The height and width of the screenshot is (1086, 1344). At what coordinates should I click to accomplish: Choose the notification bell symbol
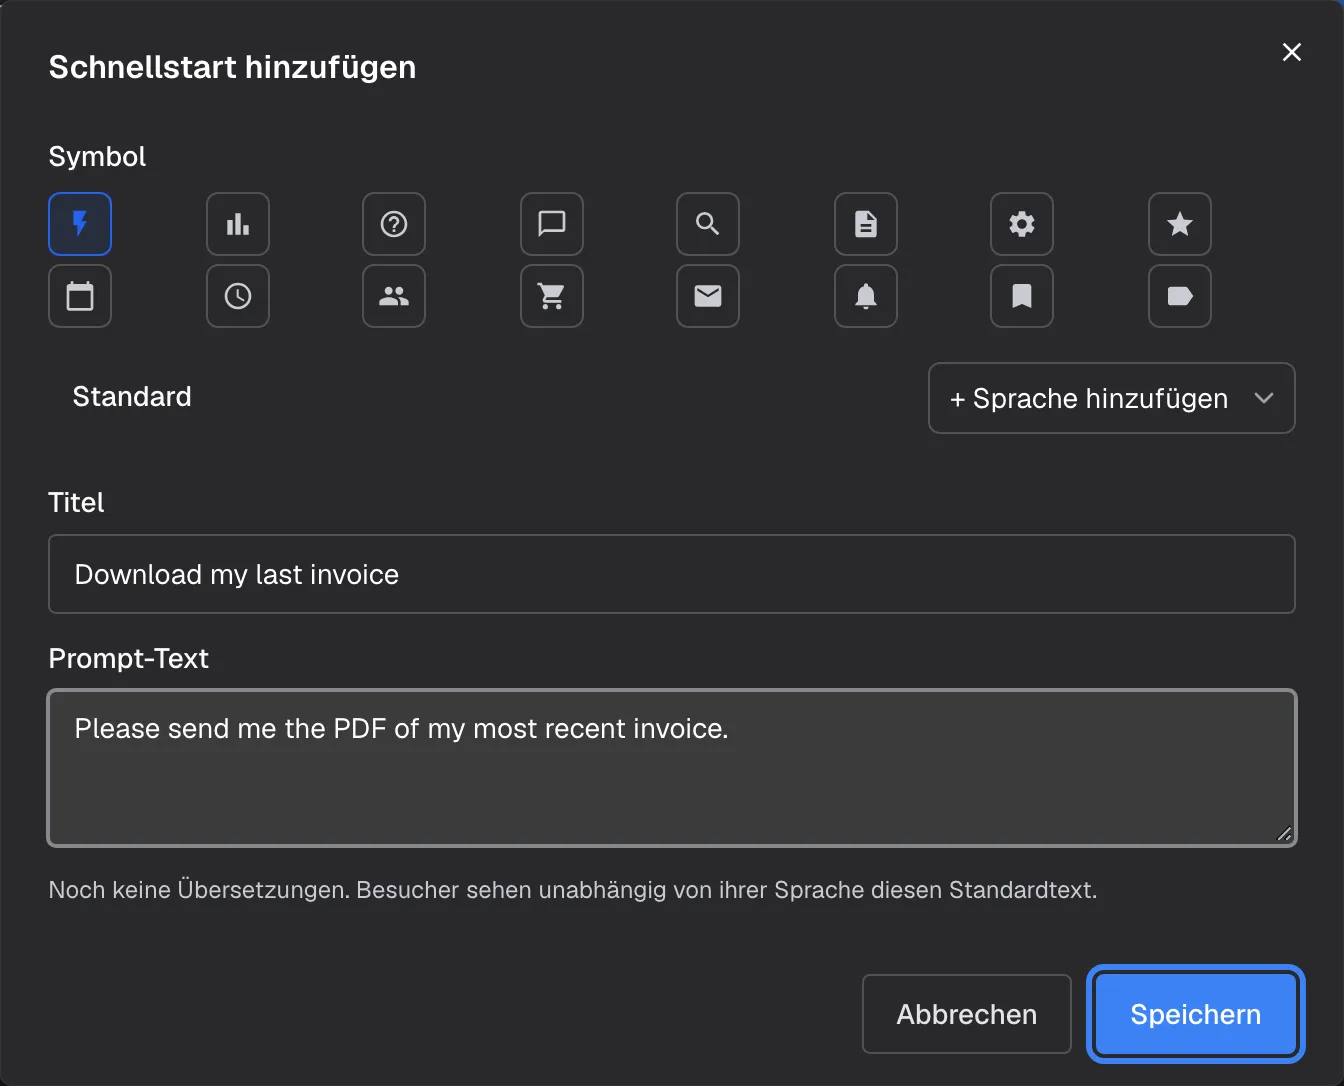click(x=866, y=296)
